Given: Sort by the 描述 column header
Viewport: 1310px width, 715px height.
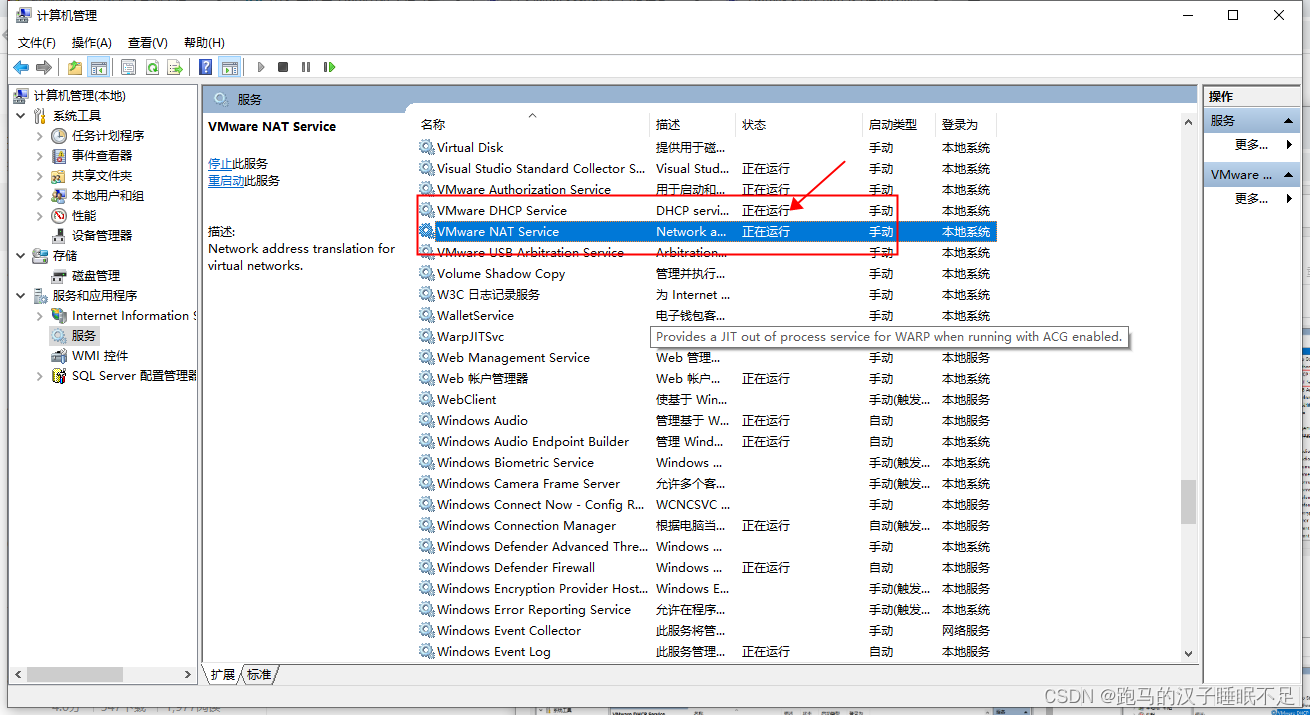Looking at the screenshot, I should (693, 124).
